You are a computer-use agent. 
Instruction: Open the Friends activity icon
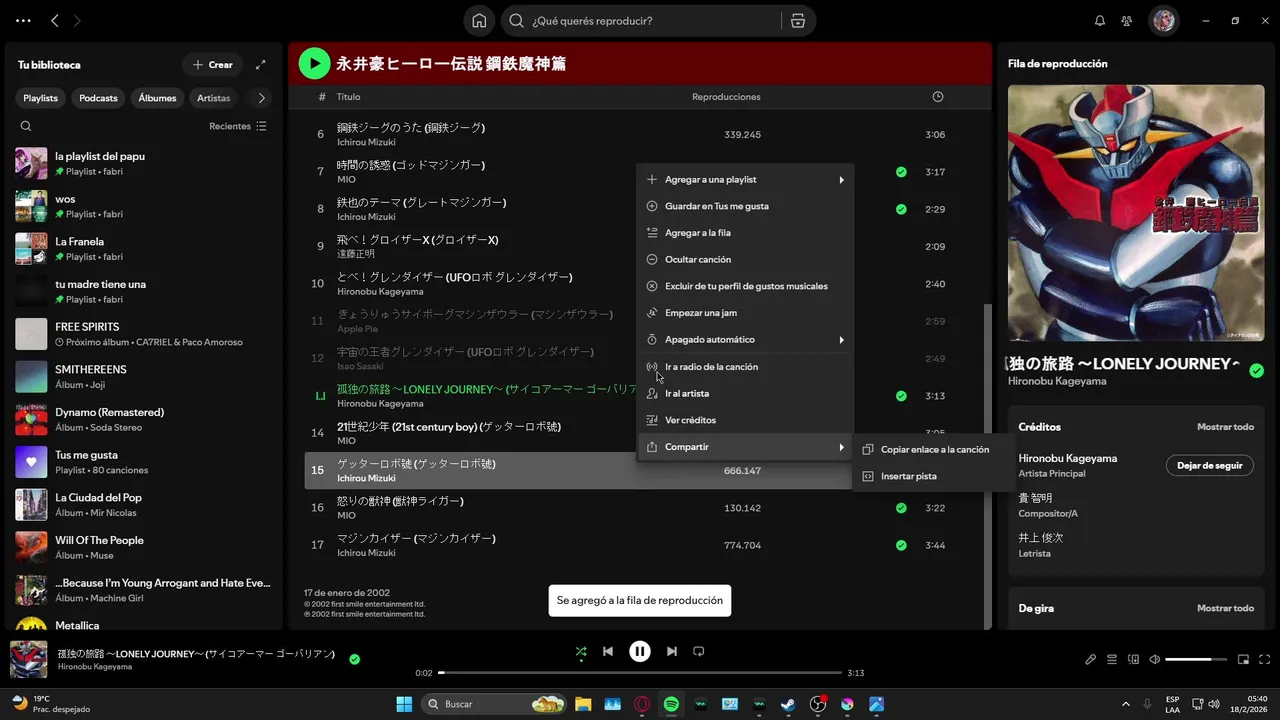[x=1127, y=20]
